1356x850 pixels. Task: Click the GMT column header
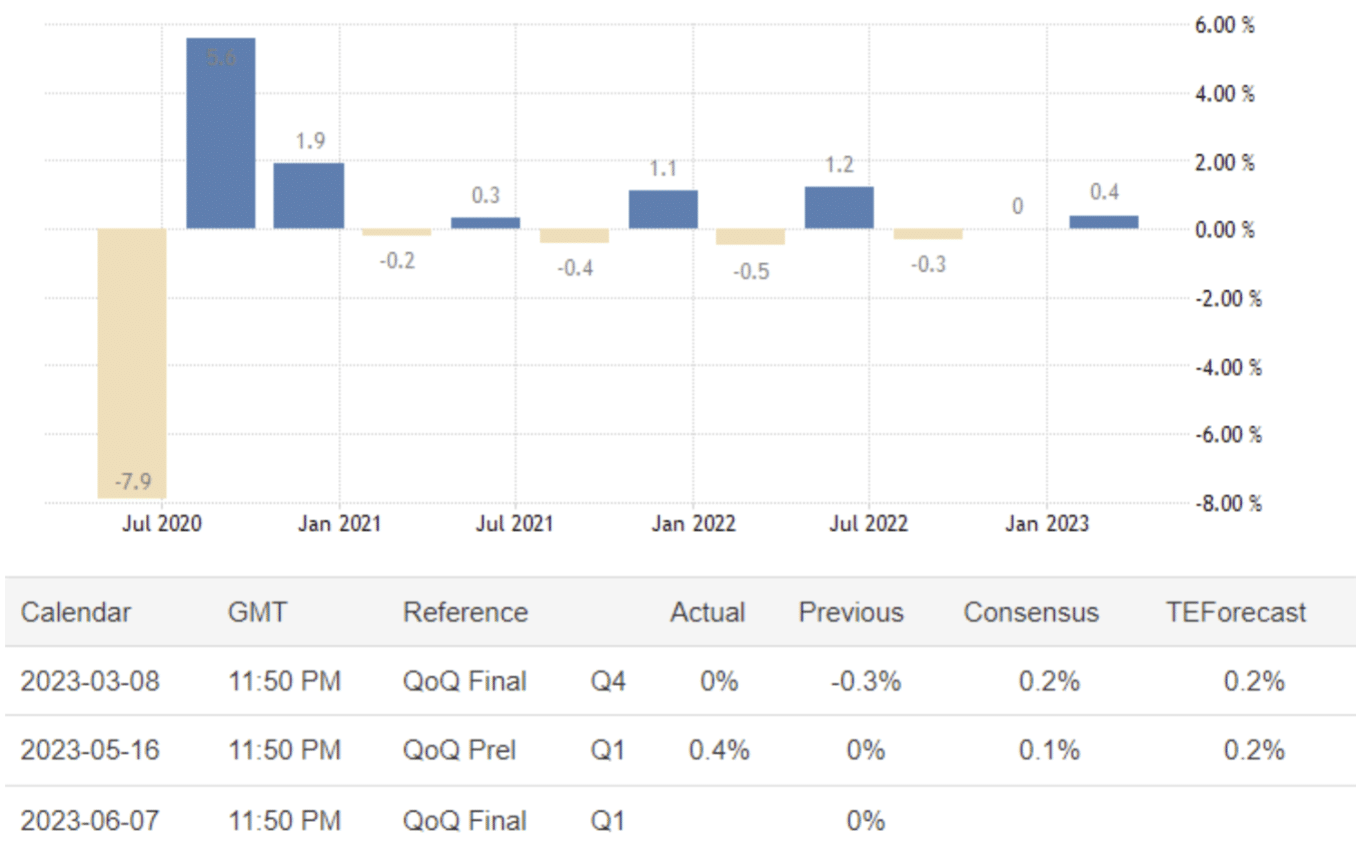[x=256, y=612]
